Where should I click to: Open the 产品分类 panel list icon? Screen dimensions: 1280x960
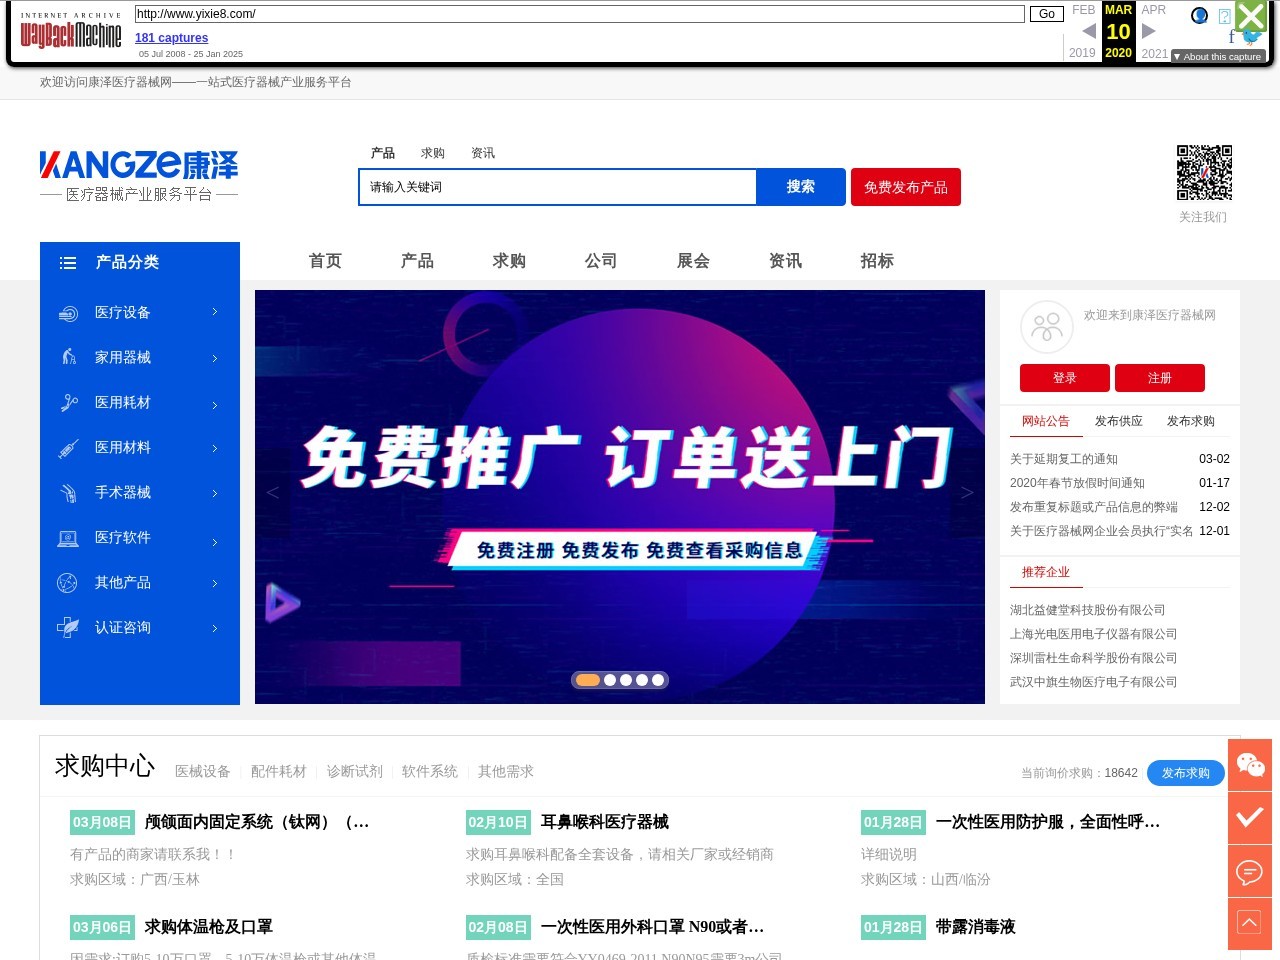pos(68,263)
